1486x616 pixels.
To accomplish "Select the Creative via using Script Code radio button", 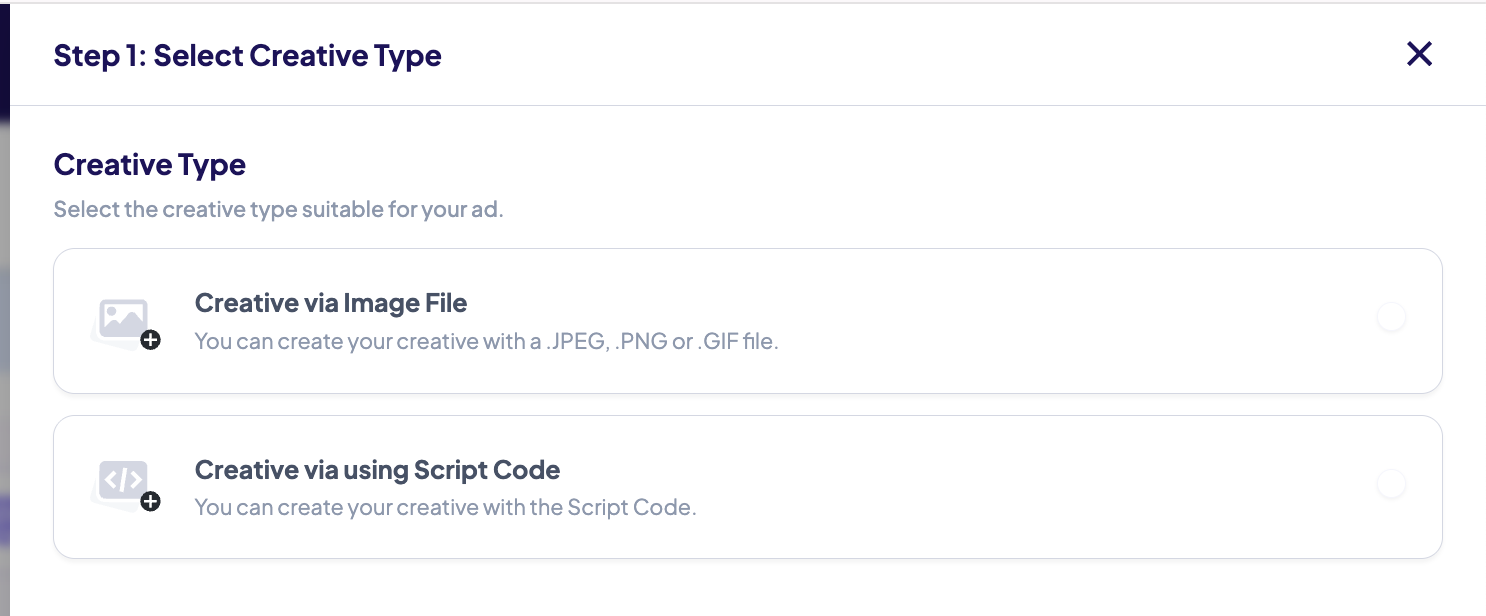I will [1391, 485].
